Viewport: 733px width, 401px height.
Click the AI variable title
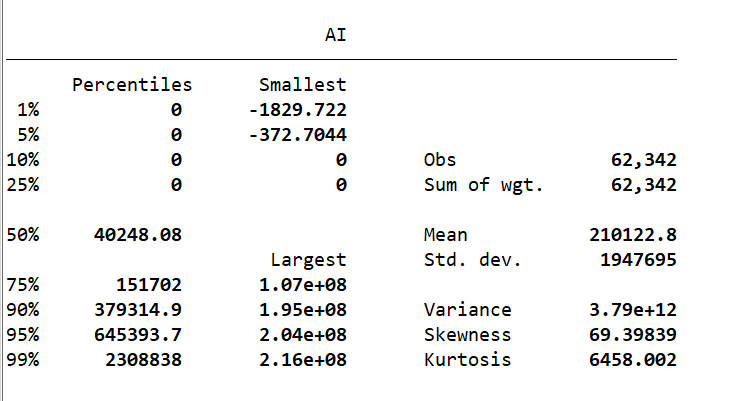point(336,35)
